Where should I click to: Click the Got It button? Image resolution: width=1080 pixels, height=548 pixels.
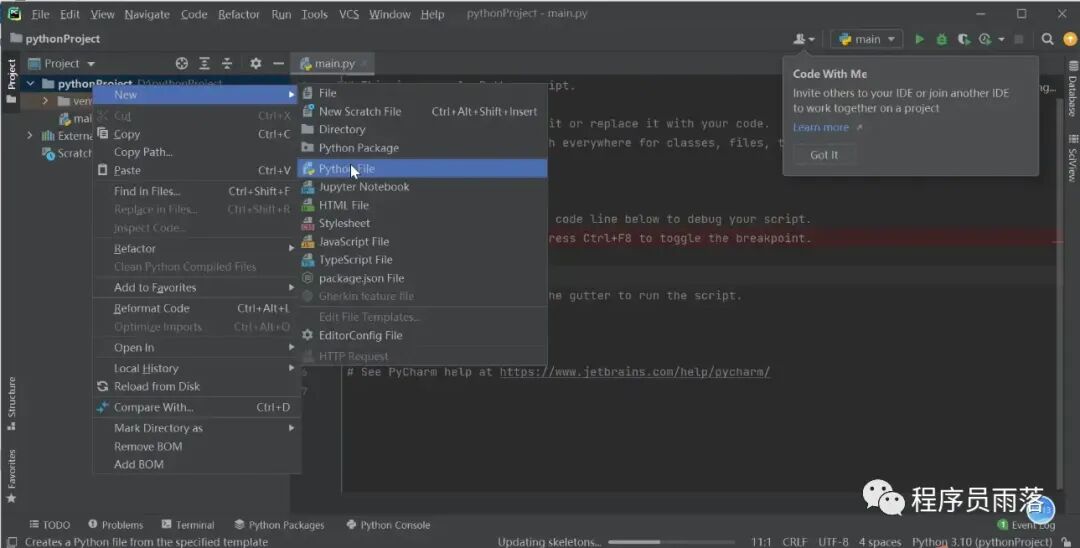(824, 155)
